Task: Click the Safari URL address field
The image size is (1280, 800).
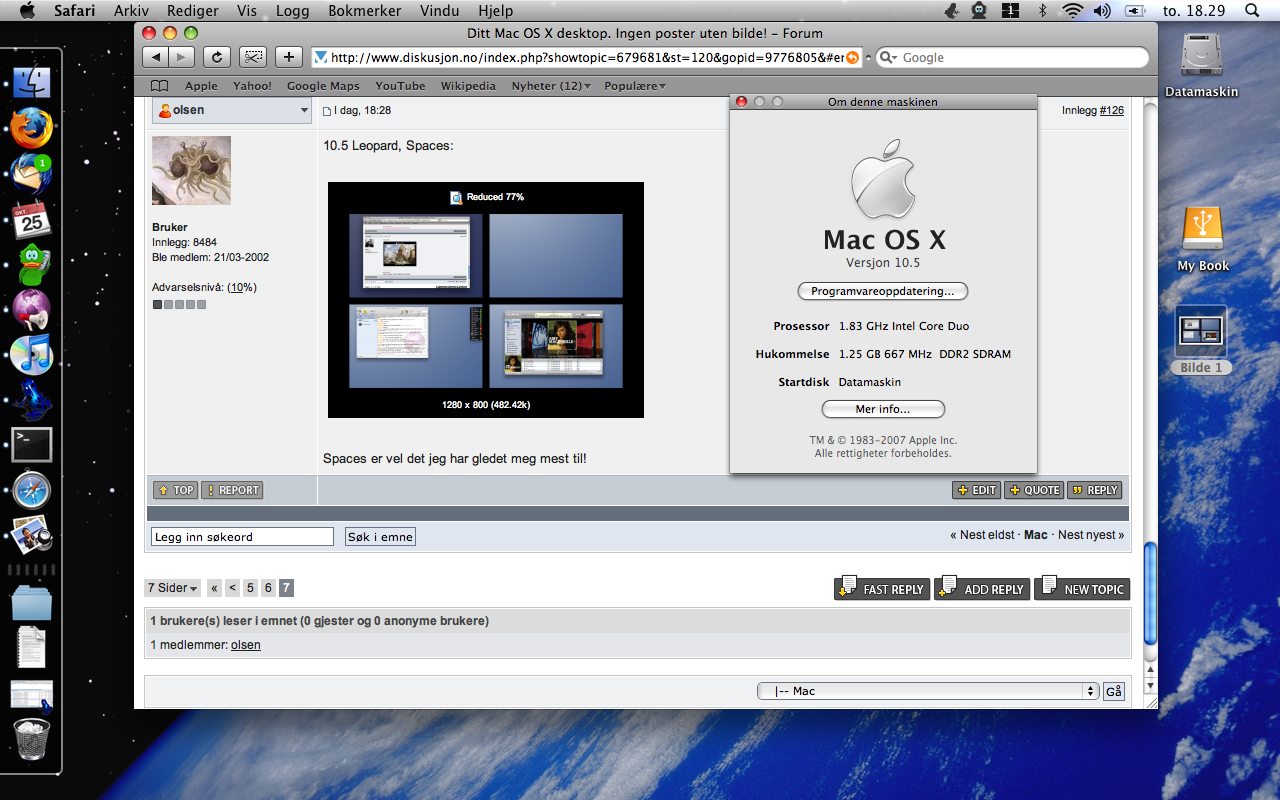Action: tap(585, 58)
